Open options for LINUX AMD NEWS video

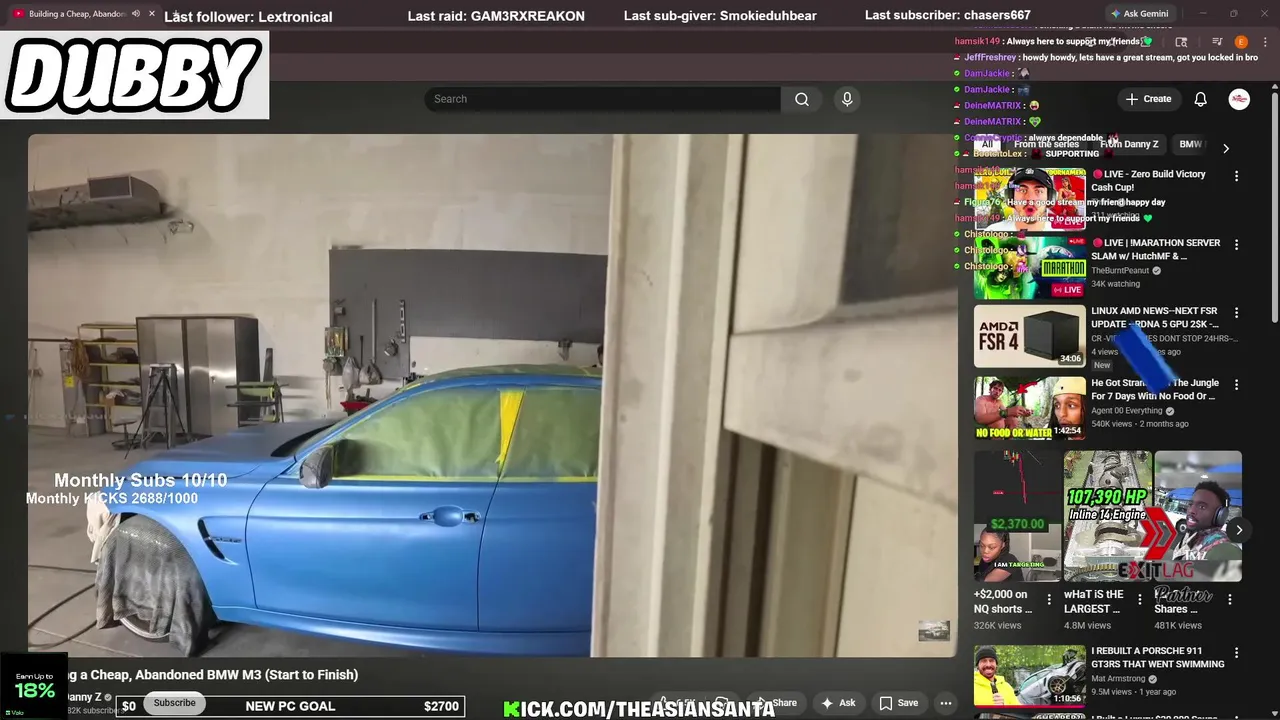pos(1236,313)
